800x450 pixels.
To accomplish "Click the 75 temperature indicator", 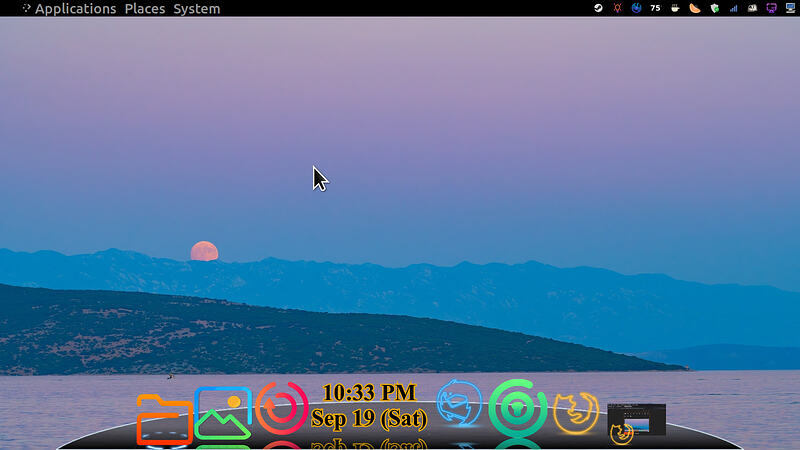I will click(656, 8).
